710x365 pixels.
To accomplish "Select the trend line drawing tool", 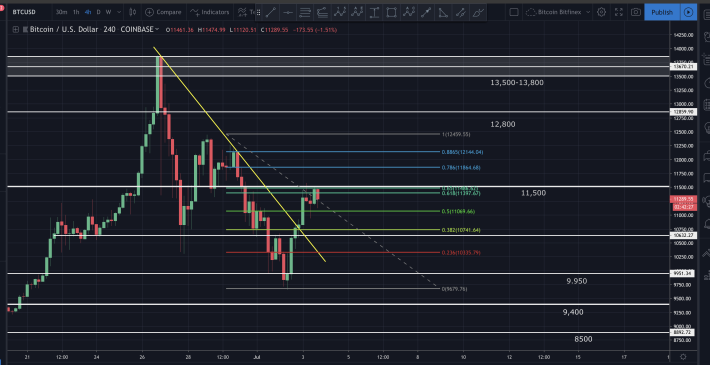I will (x=271, y=12).
